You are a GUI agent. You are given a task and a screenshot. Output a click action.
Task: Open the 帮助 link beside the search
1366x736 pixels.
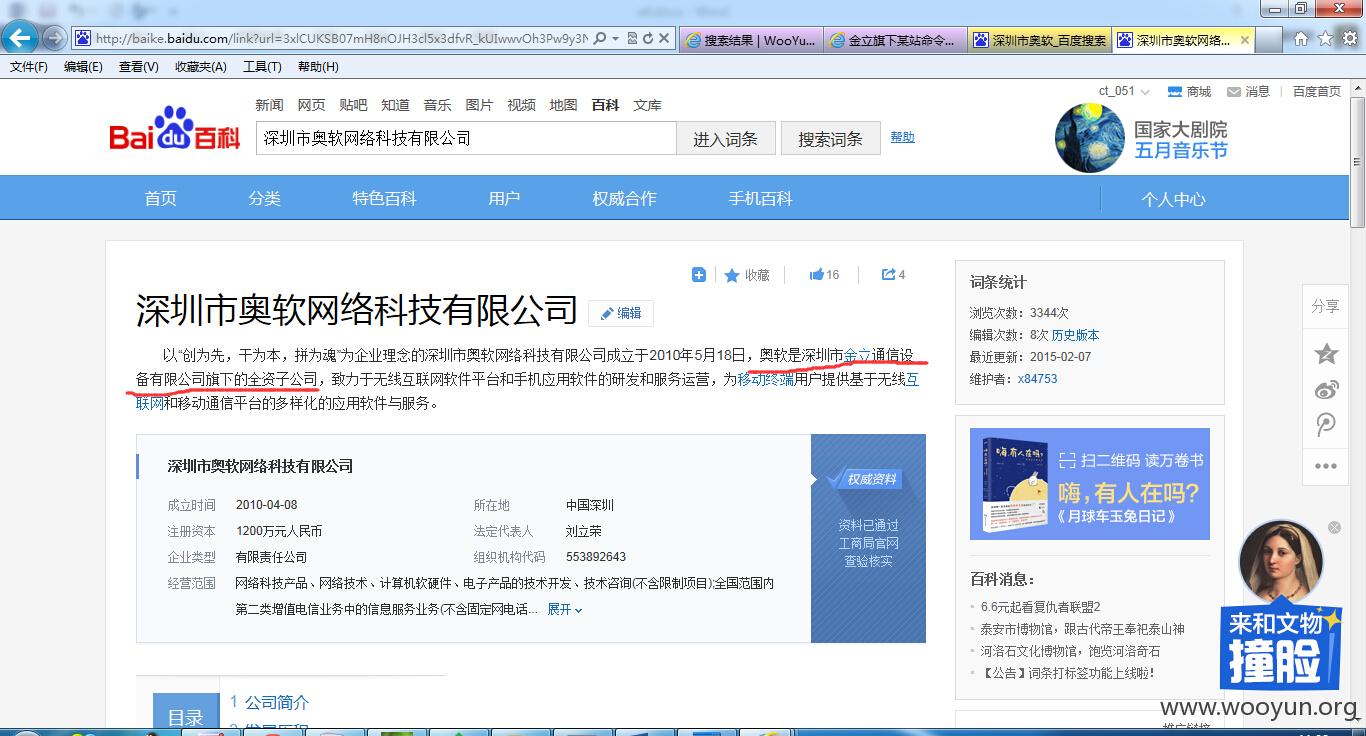(902, 137)
